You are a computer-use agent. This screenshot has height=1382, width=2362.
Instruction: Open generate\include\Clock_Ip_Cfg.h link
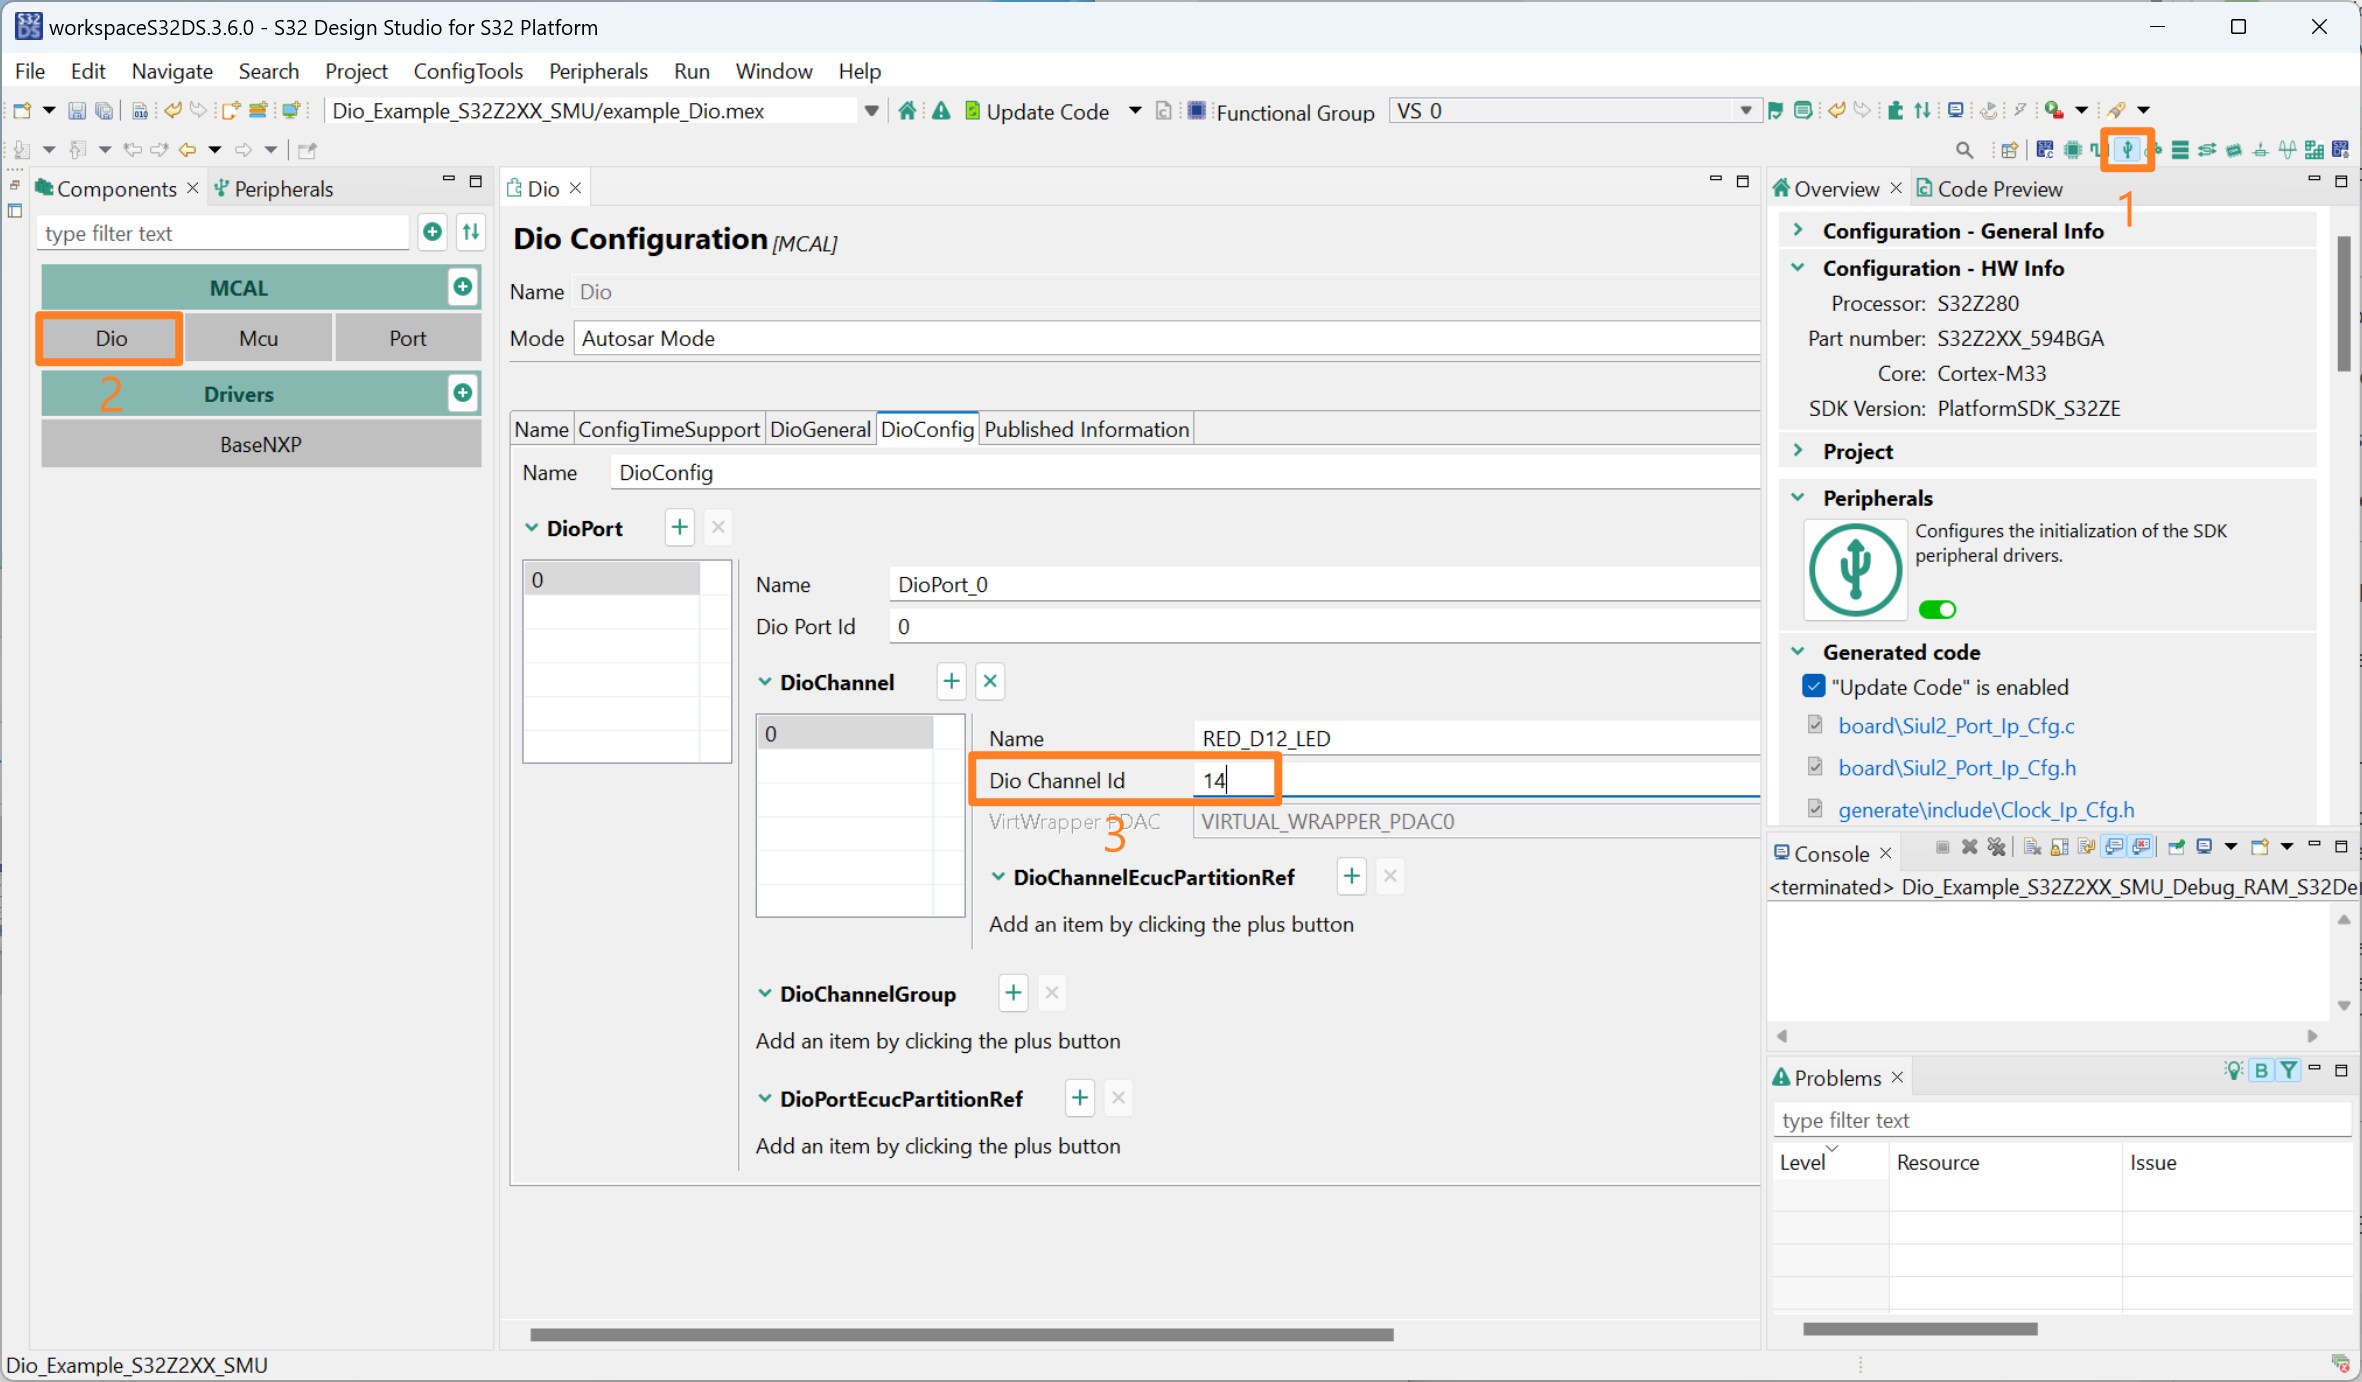tap(1985, 809)
